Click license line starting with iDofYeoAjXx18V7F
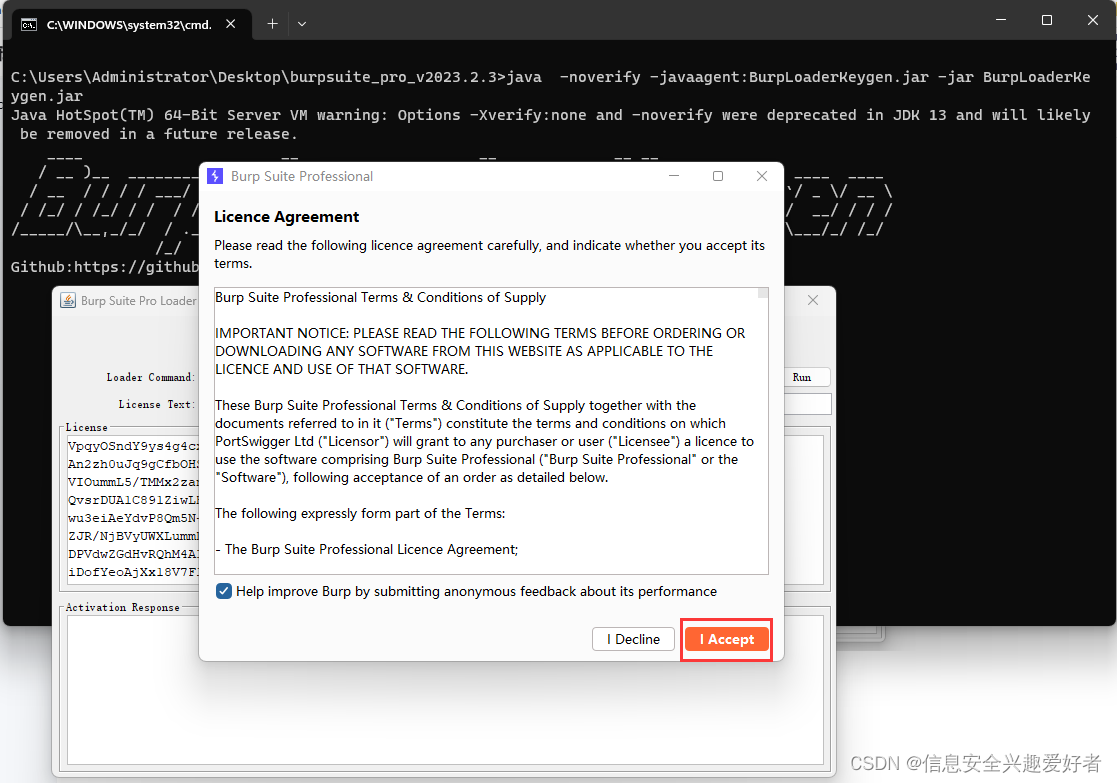 [x=133, y=572]
